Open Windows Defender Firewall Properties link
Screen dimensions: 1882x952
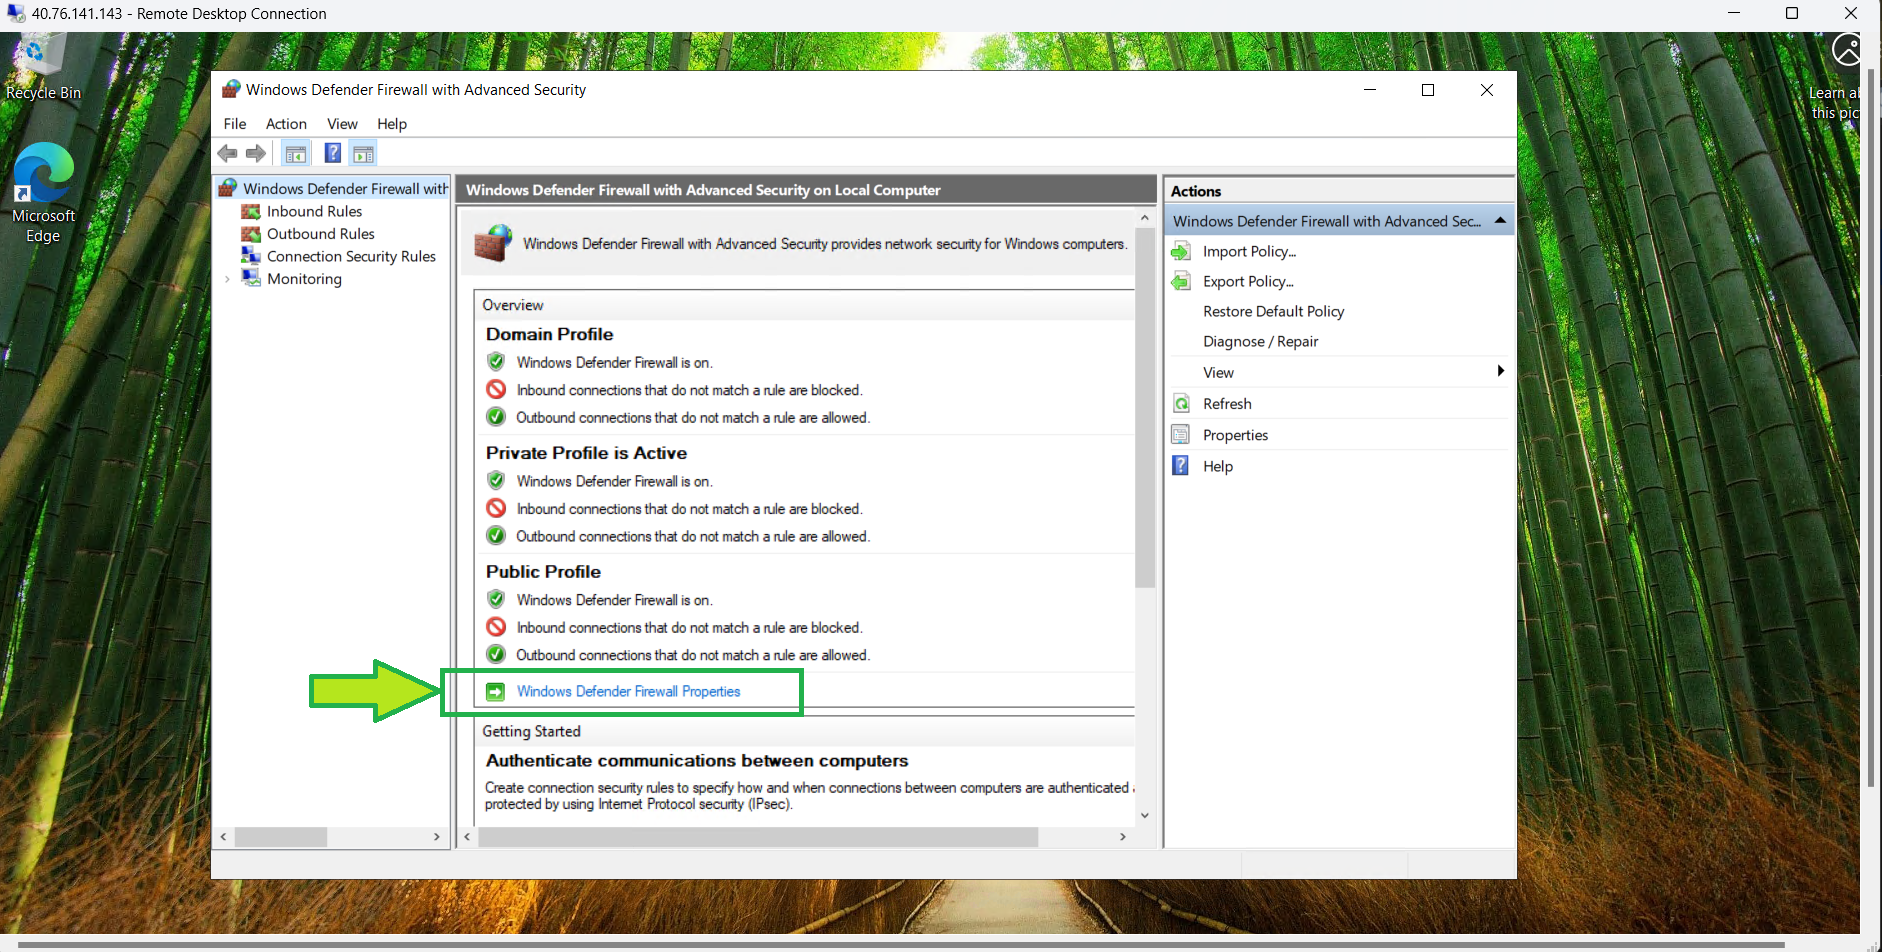click(x=628, y=692)
